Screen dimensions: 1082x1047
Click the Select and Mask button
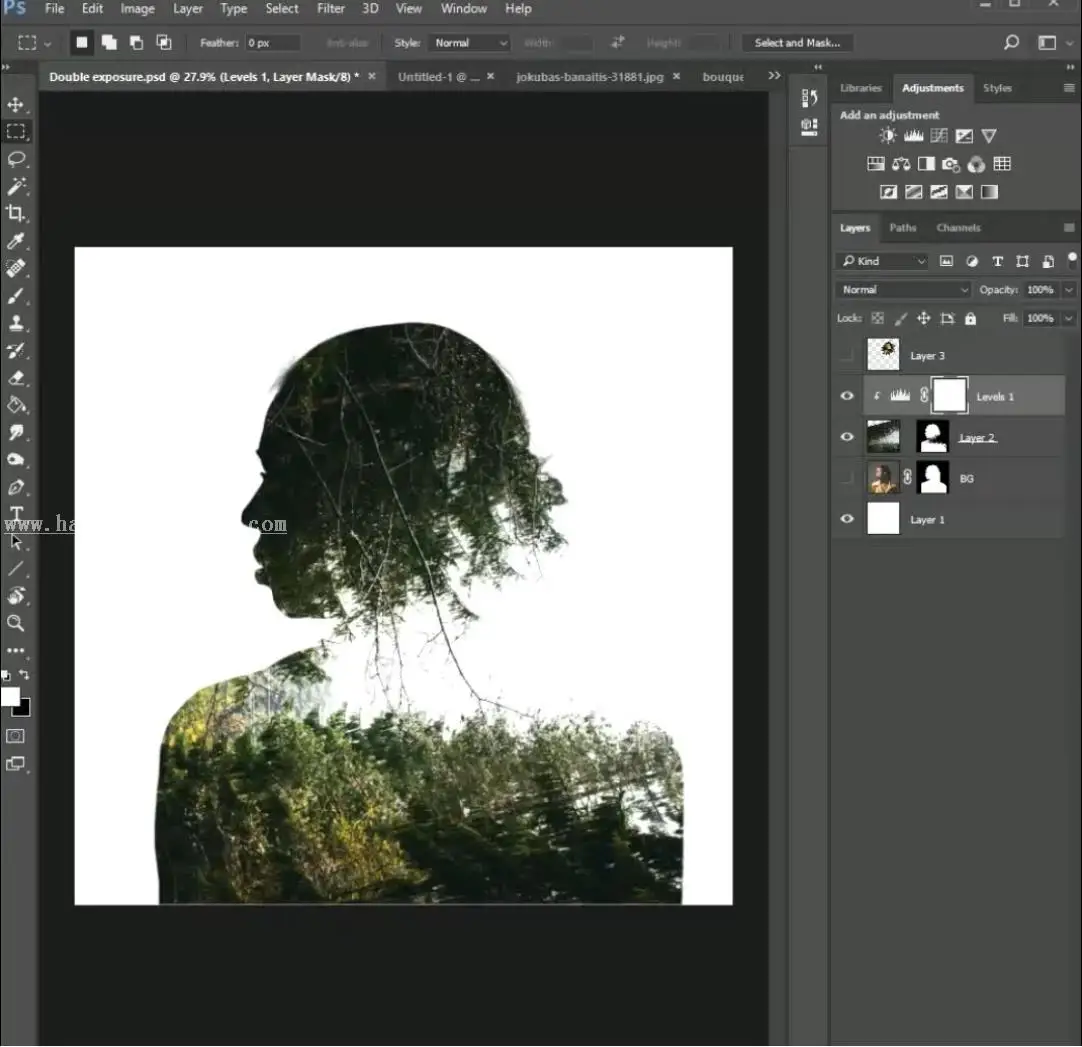point(797,43)
